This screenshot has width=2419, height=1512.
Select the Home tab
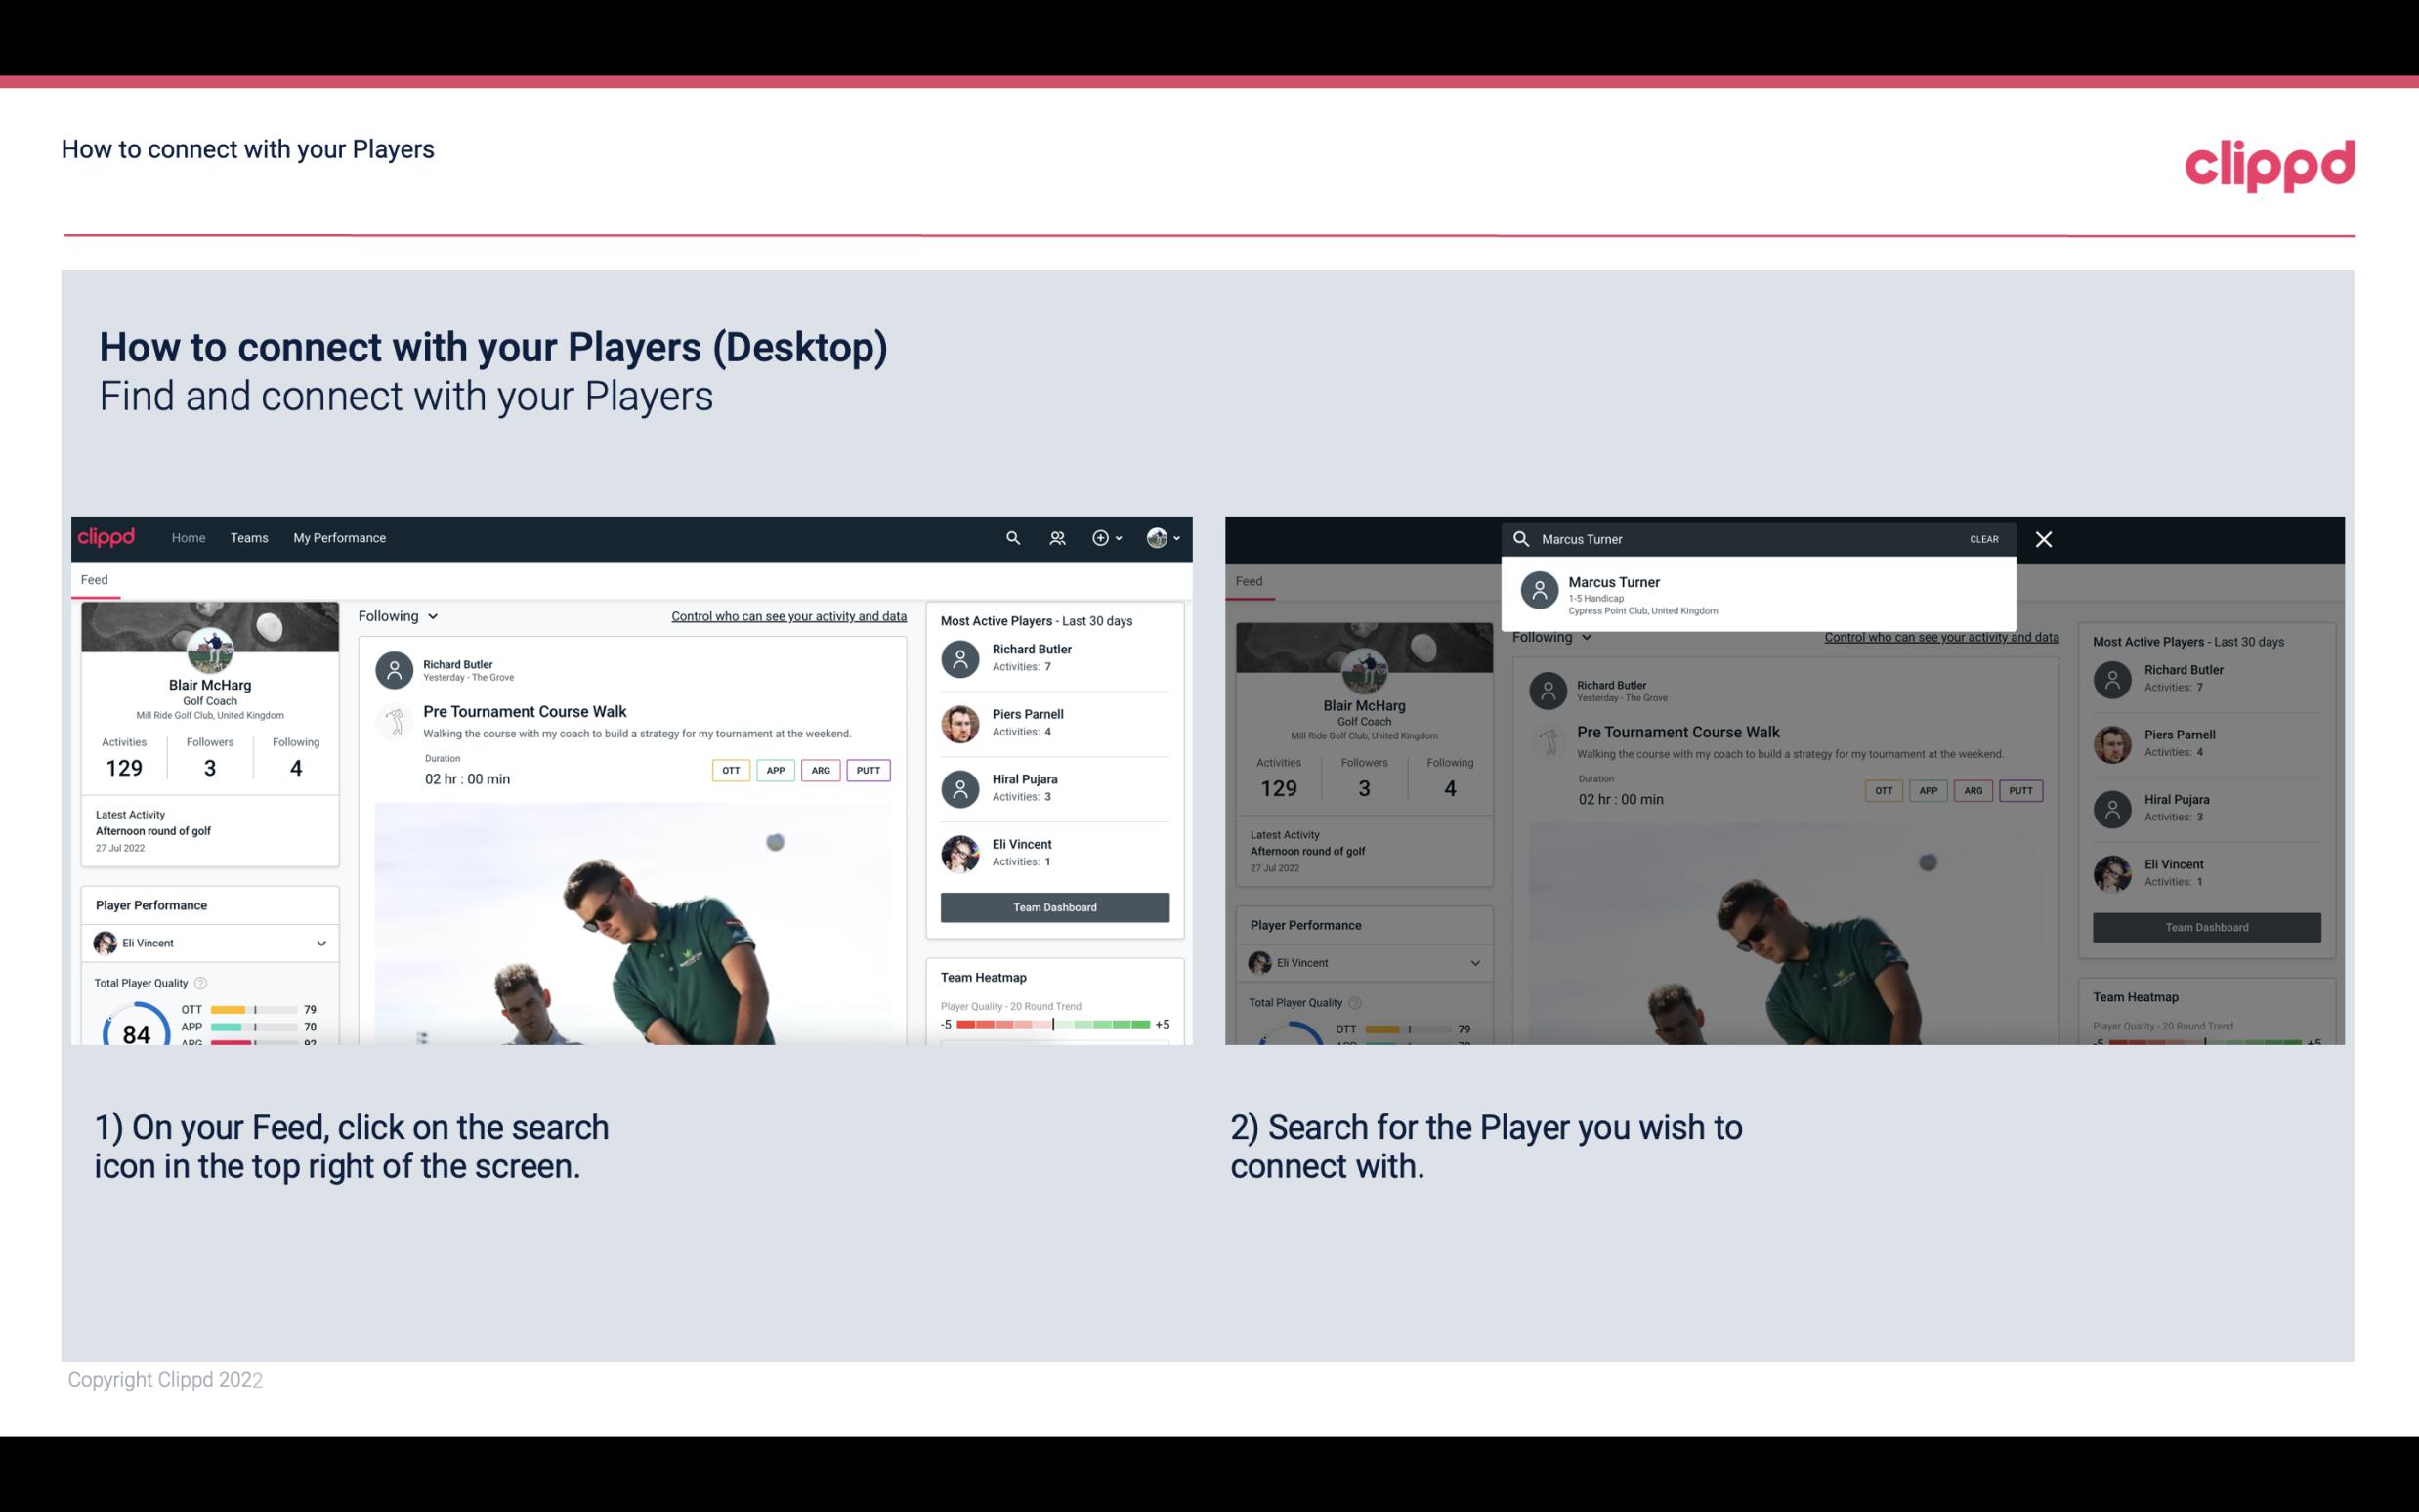coord(189,536)
